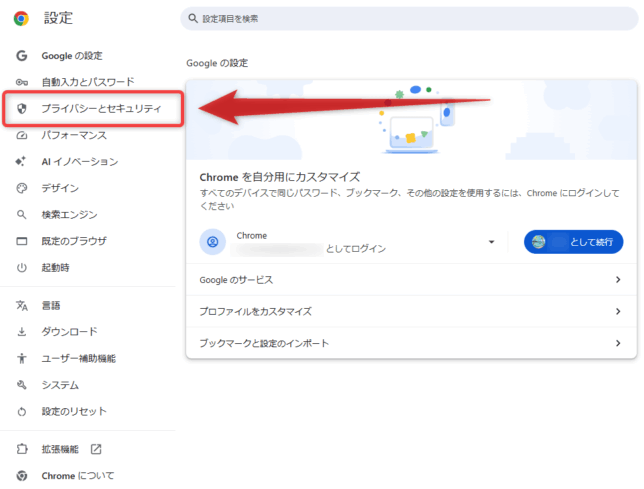Viewport: 644px width, 489px height.
Task: Click the Google の設定 section title
Action: (x=217, y=63)
